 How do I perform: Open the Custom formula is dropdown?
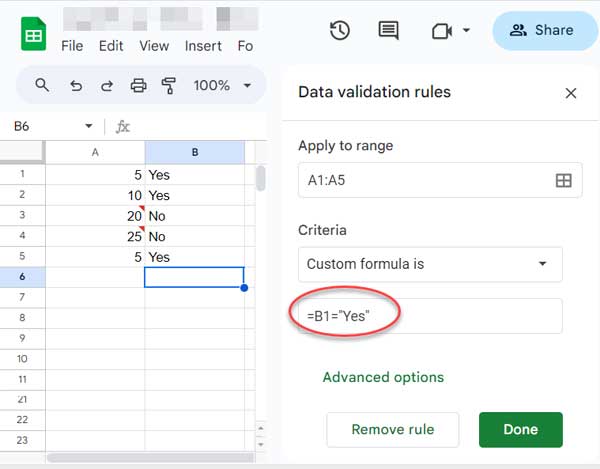(430, 264)
